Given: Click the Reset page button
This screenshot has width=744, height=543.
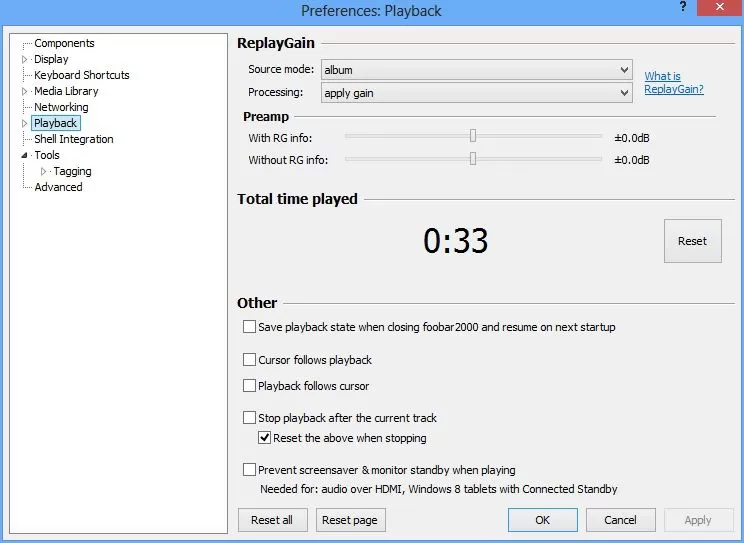Looking at the screenshot, I should pyautogui.click(x=350, y=520).
